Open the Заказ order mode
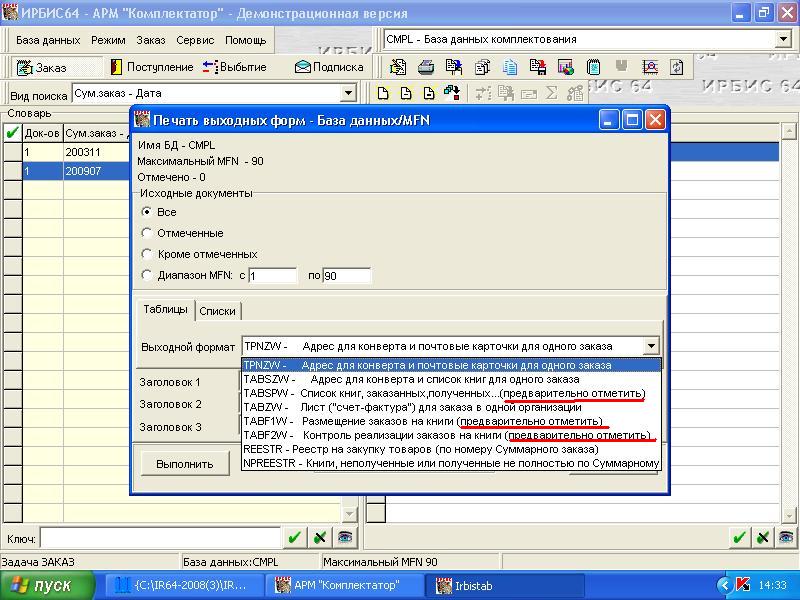 [x=42, y=67]
